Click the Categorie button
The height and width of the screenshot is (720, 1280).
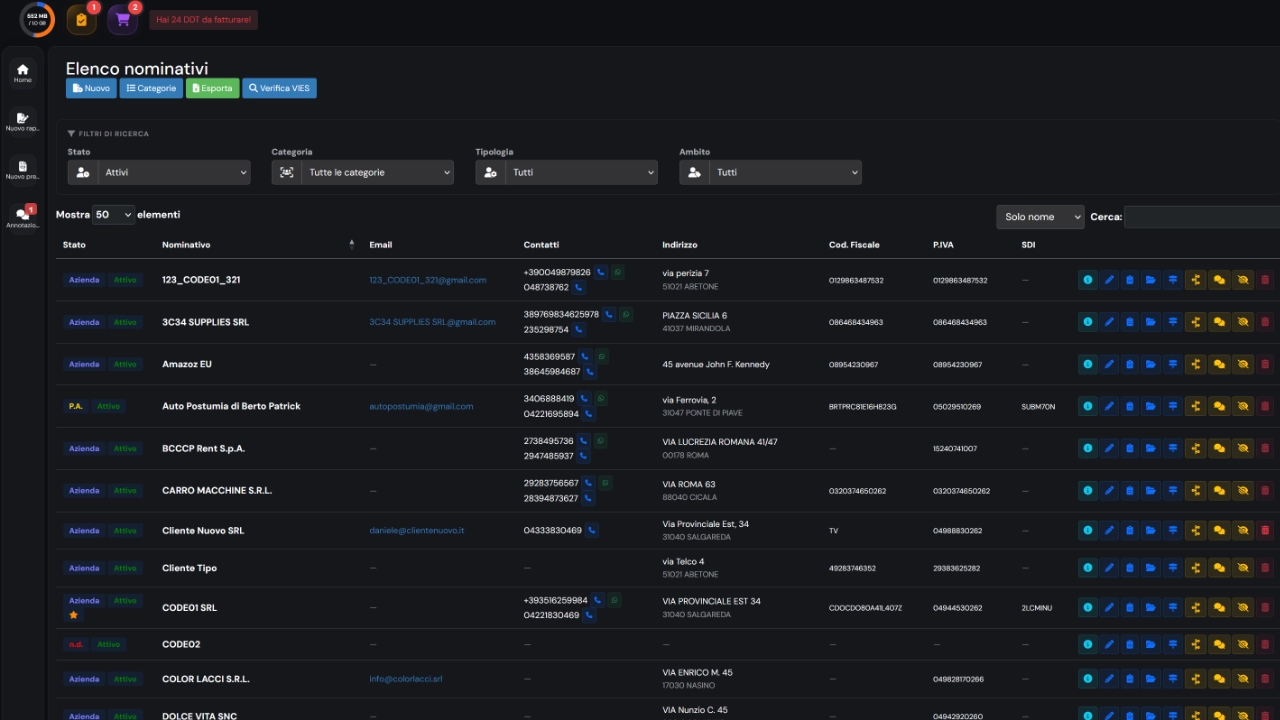coord(150,88)
